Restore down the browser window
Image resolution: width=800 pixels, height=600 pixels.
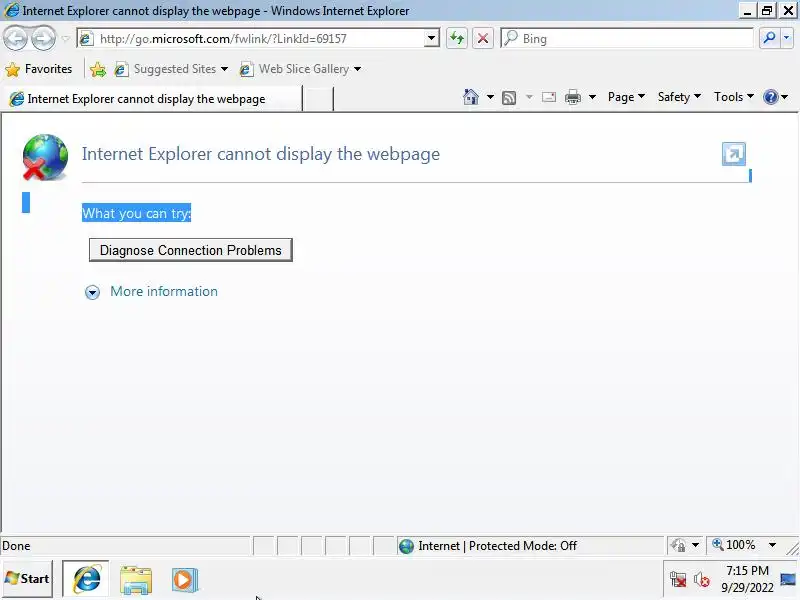[x=766, y=10]
